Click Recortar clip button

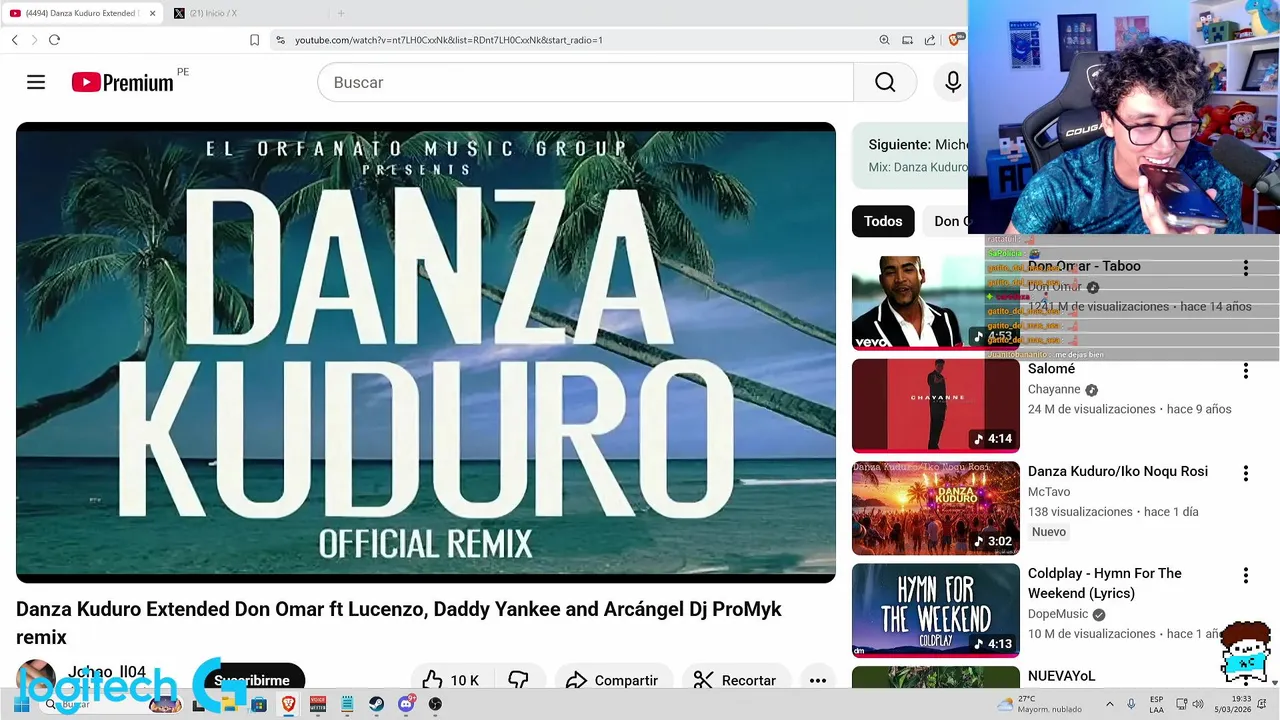coord(736,680)
